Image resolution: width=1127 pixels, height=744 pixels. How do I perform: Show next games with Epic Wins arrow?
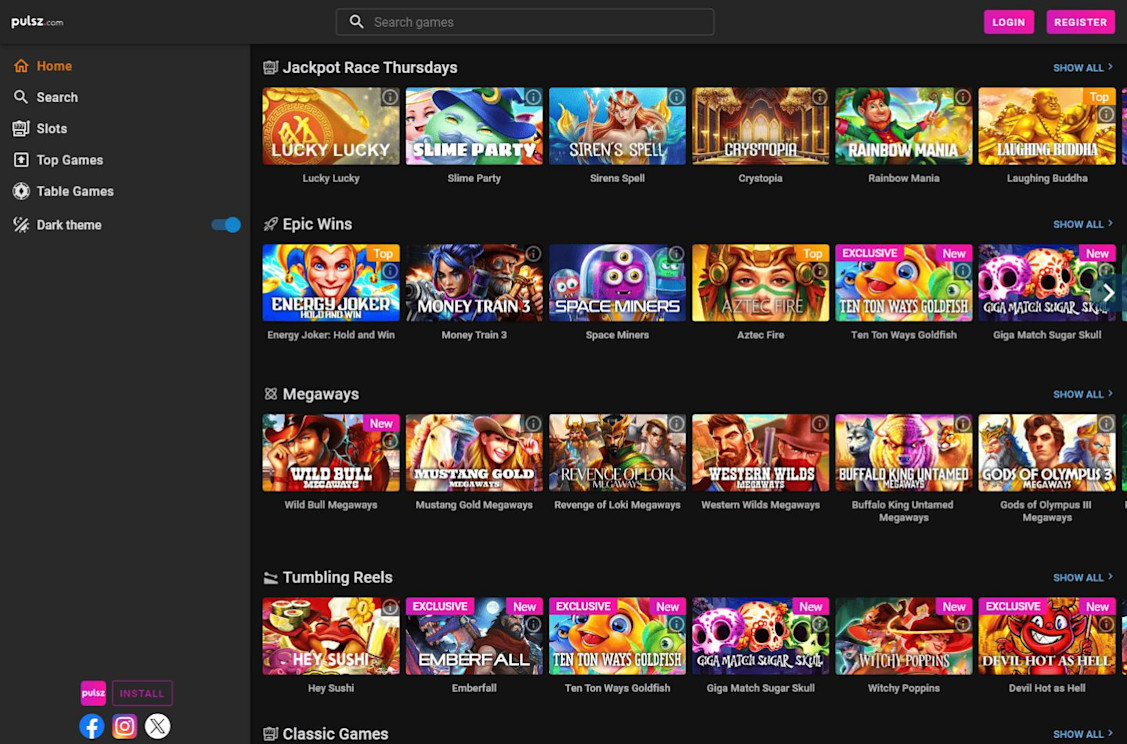[1108, 293]
